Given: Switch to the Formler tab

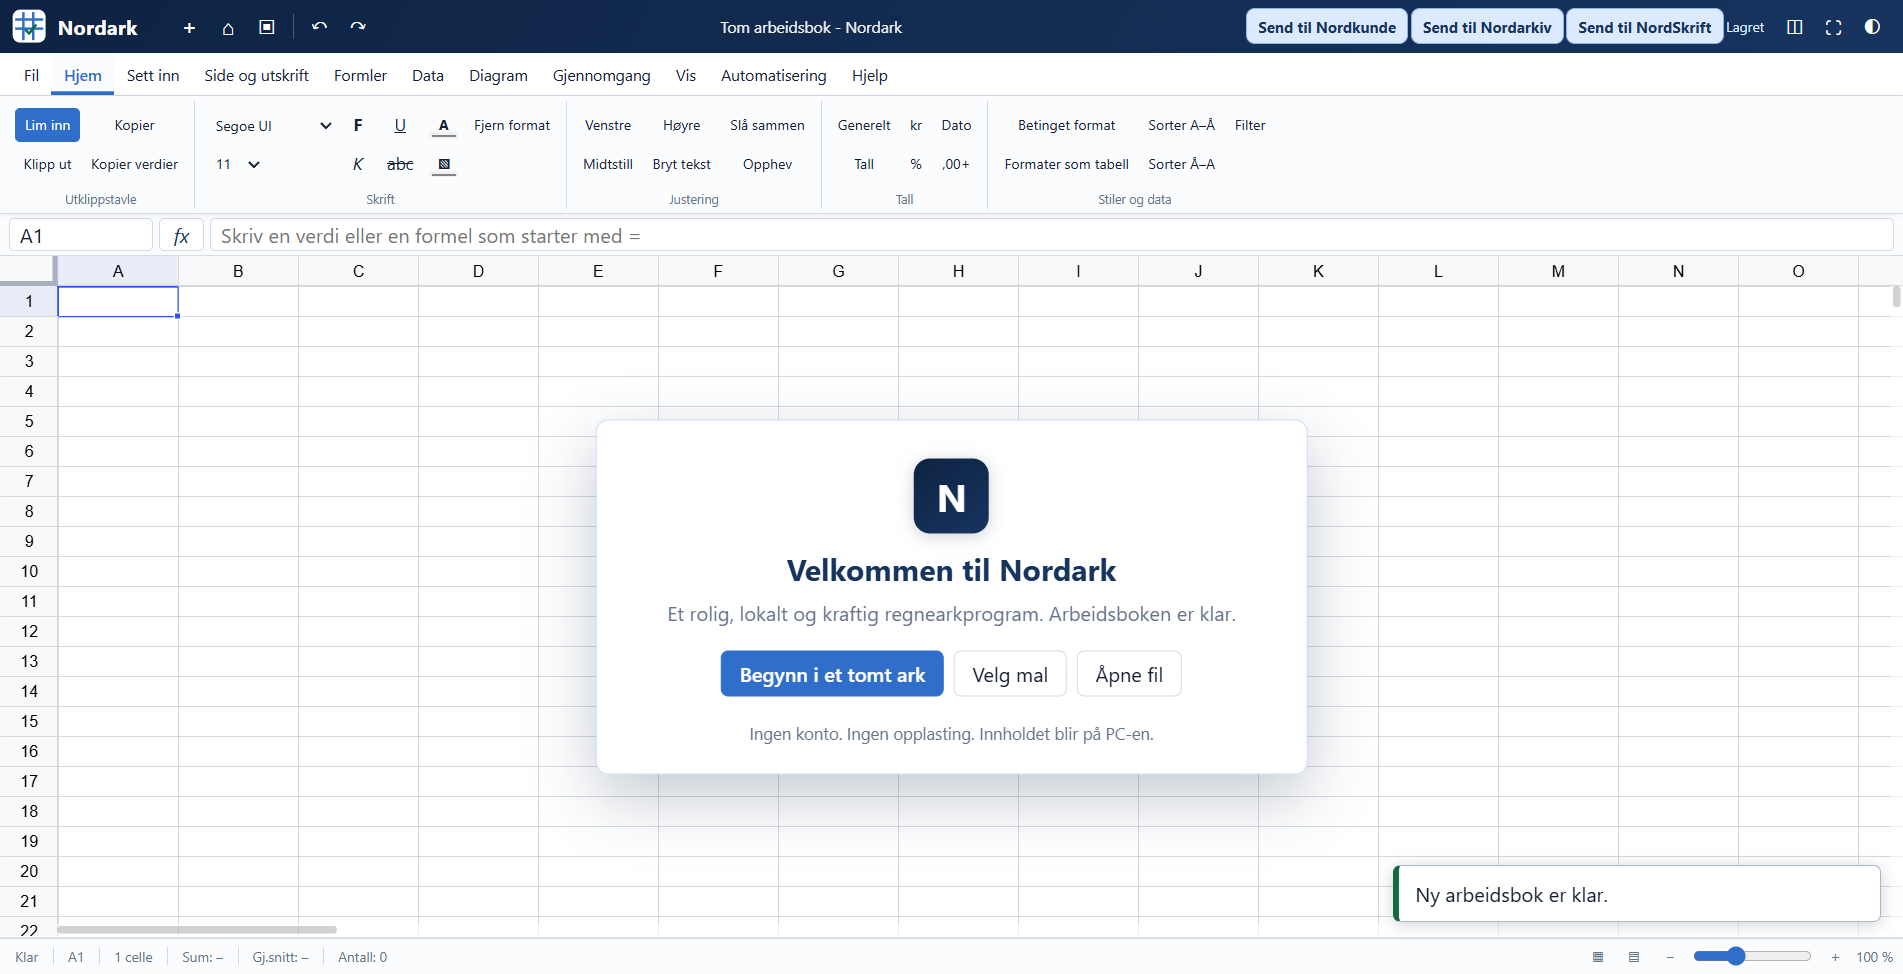Looking at the screenshot, I should coord(360,75).
